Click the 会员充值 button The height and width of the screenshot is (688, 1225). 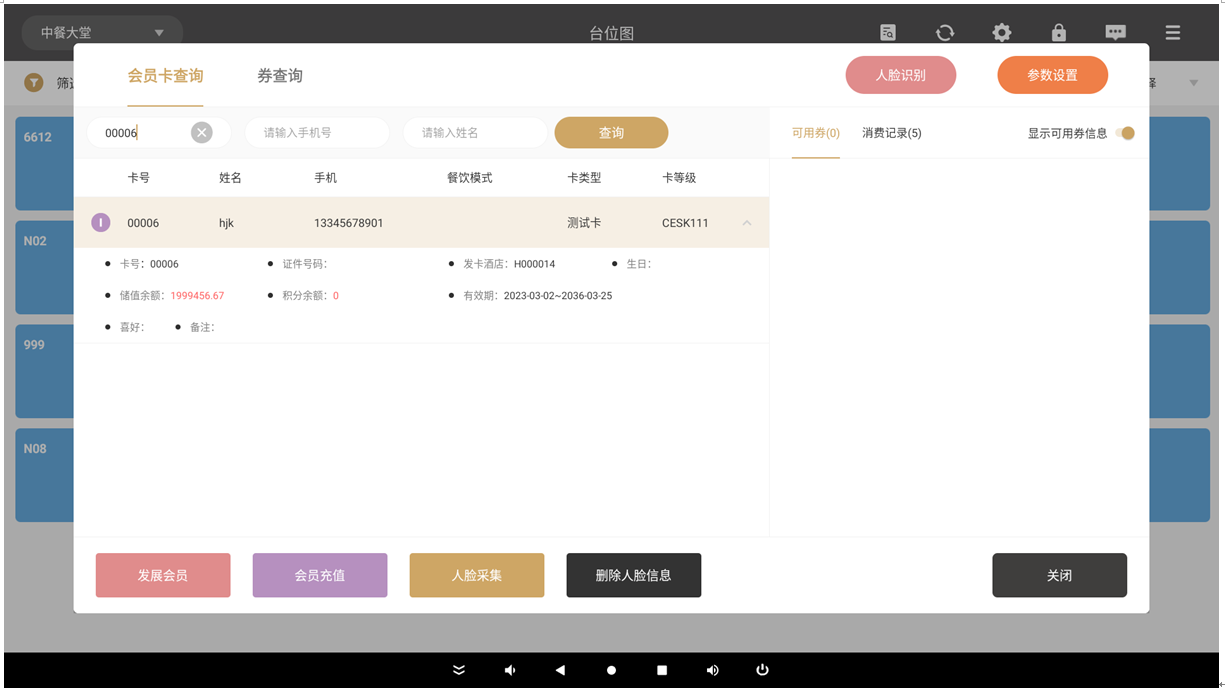320,575
